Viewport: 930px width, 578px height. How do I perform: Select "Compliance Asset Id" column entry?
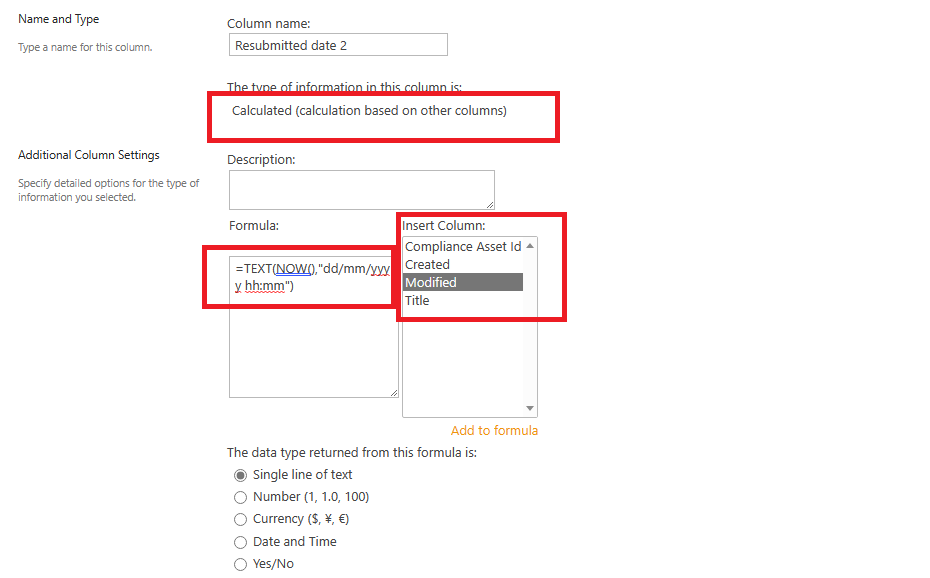(460, 246)
